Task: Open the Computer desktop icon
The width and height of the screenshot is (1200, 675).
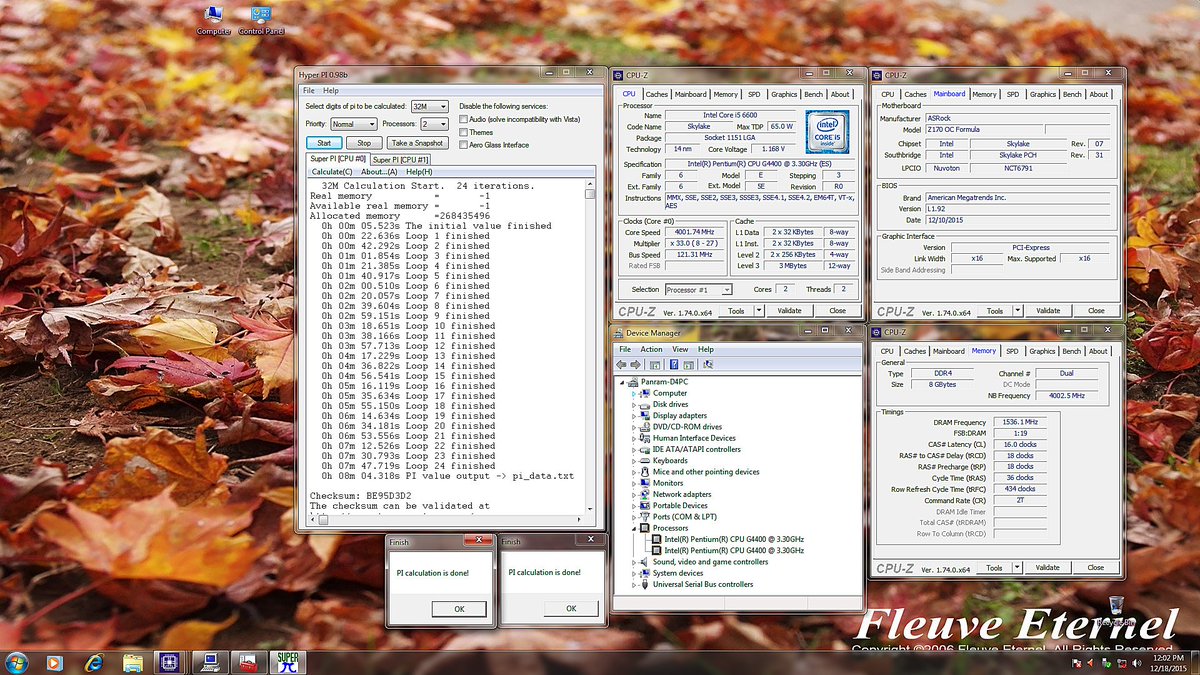Action: pos(214,20)
